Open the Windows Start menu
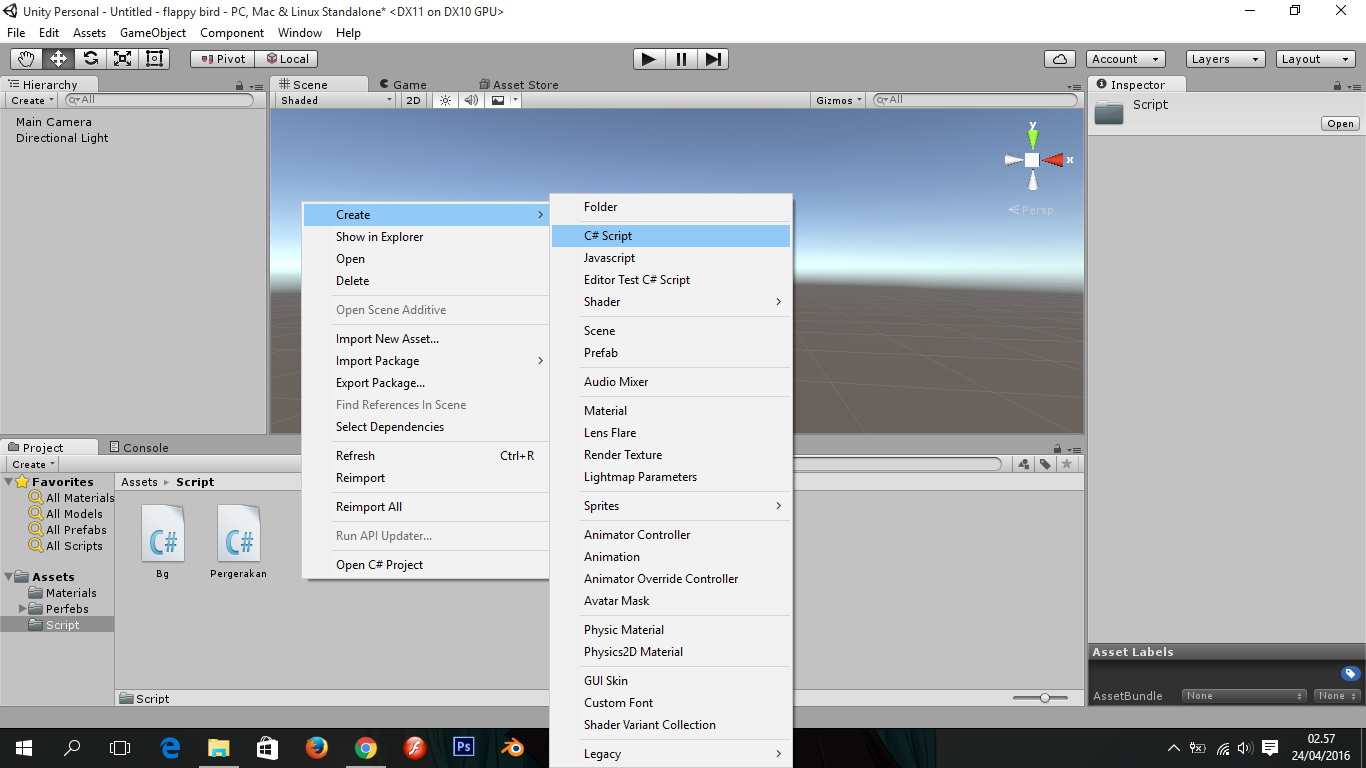 point(23,747)
